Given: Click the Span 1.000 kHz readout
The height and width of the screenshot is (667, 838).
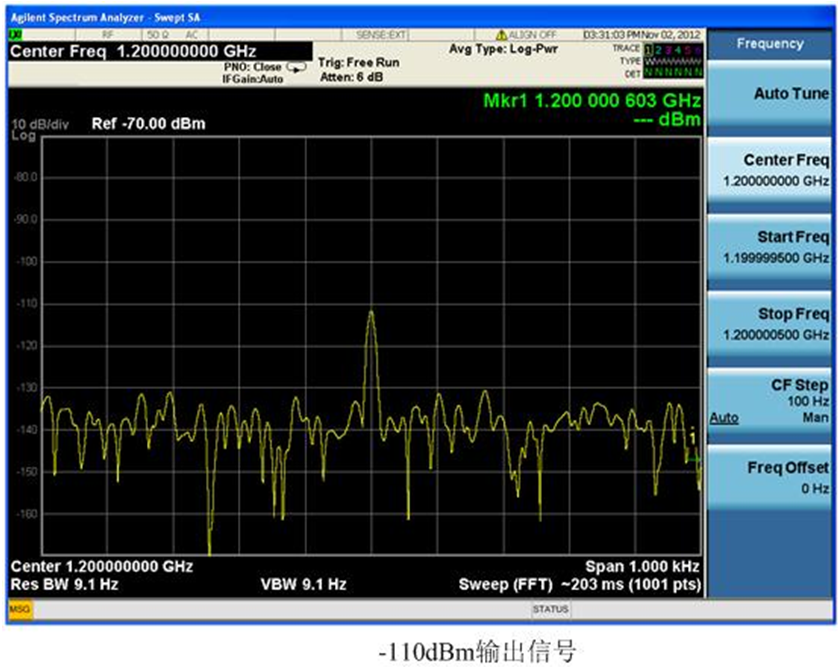Looking at the screenshot, I should tap(643, 566).
